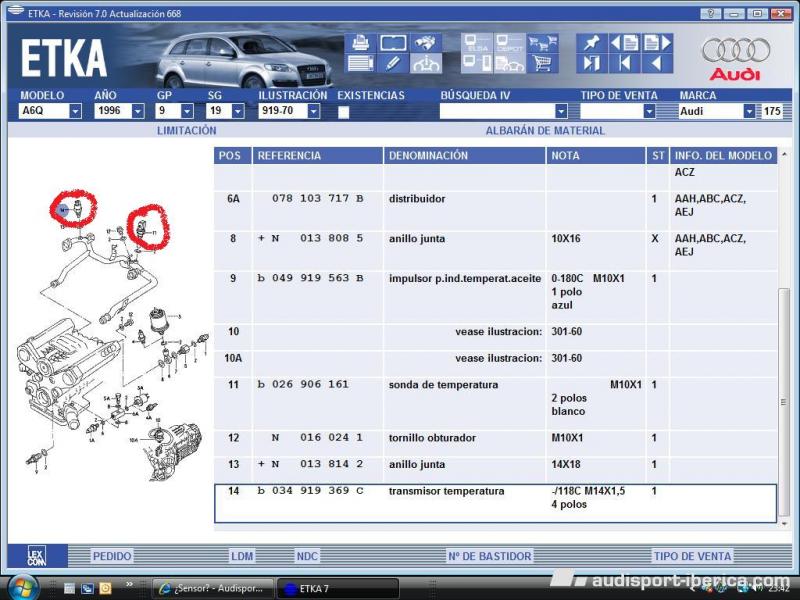Click the parts list scrollbar thumb
Image resolution: width=800 pixels, height=600 pixels.
coord(784,403)
